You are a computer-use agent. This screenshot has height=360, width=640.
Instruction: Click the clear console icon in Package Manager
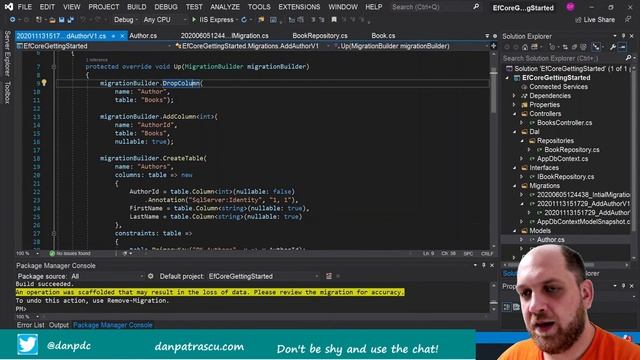pos(329,276)
